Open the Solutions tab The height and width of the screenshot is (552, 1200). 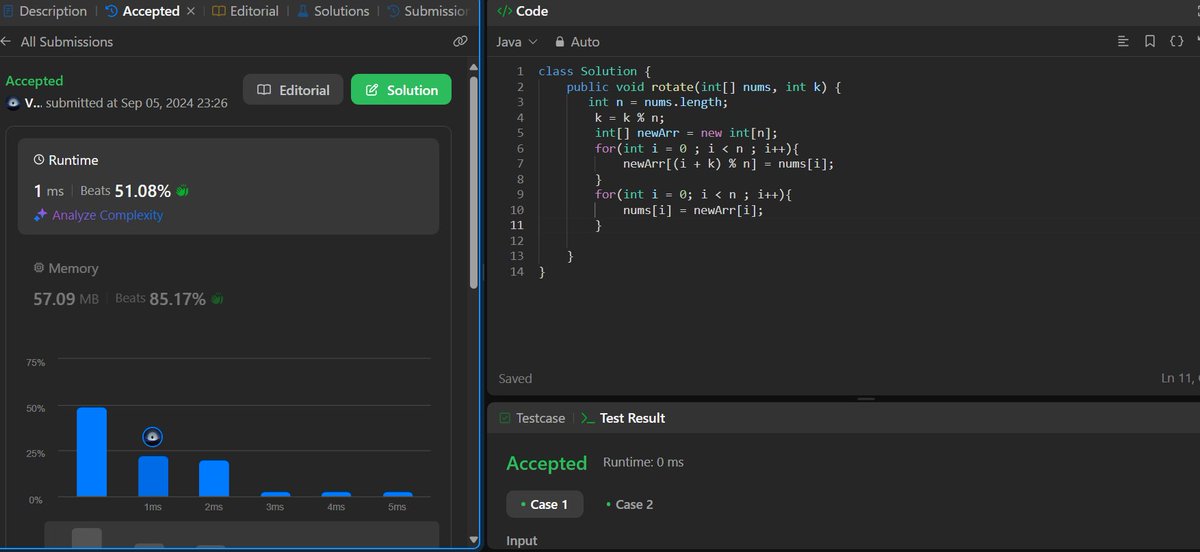(x=333, y=11)
